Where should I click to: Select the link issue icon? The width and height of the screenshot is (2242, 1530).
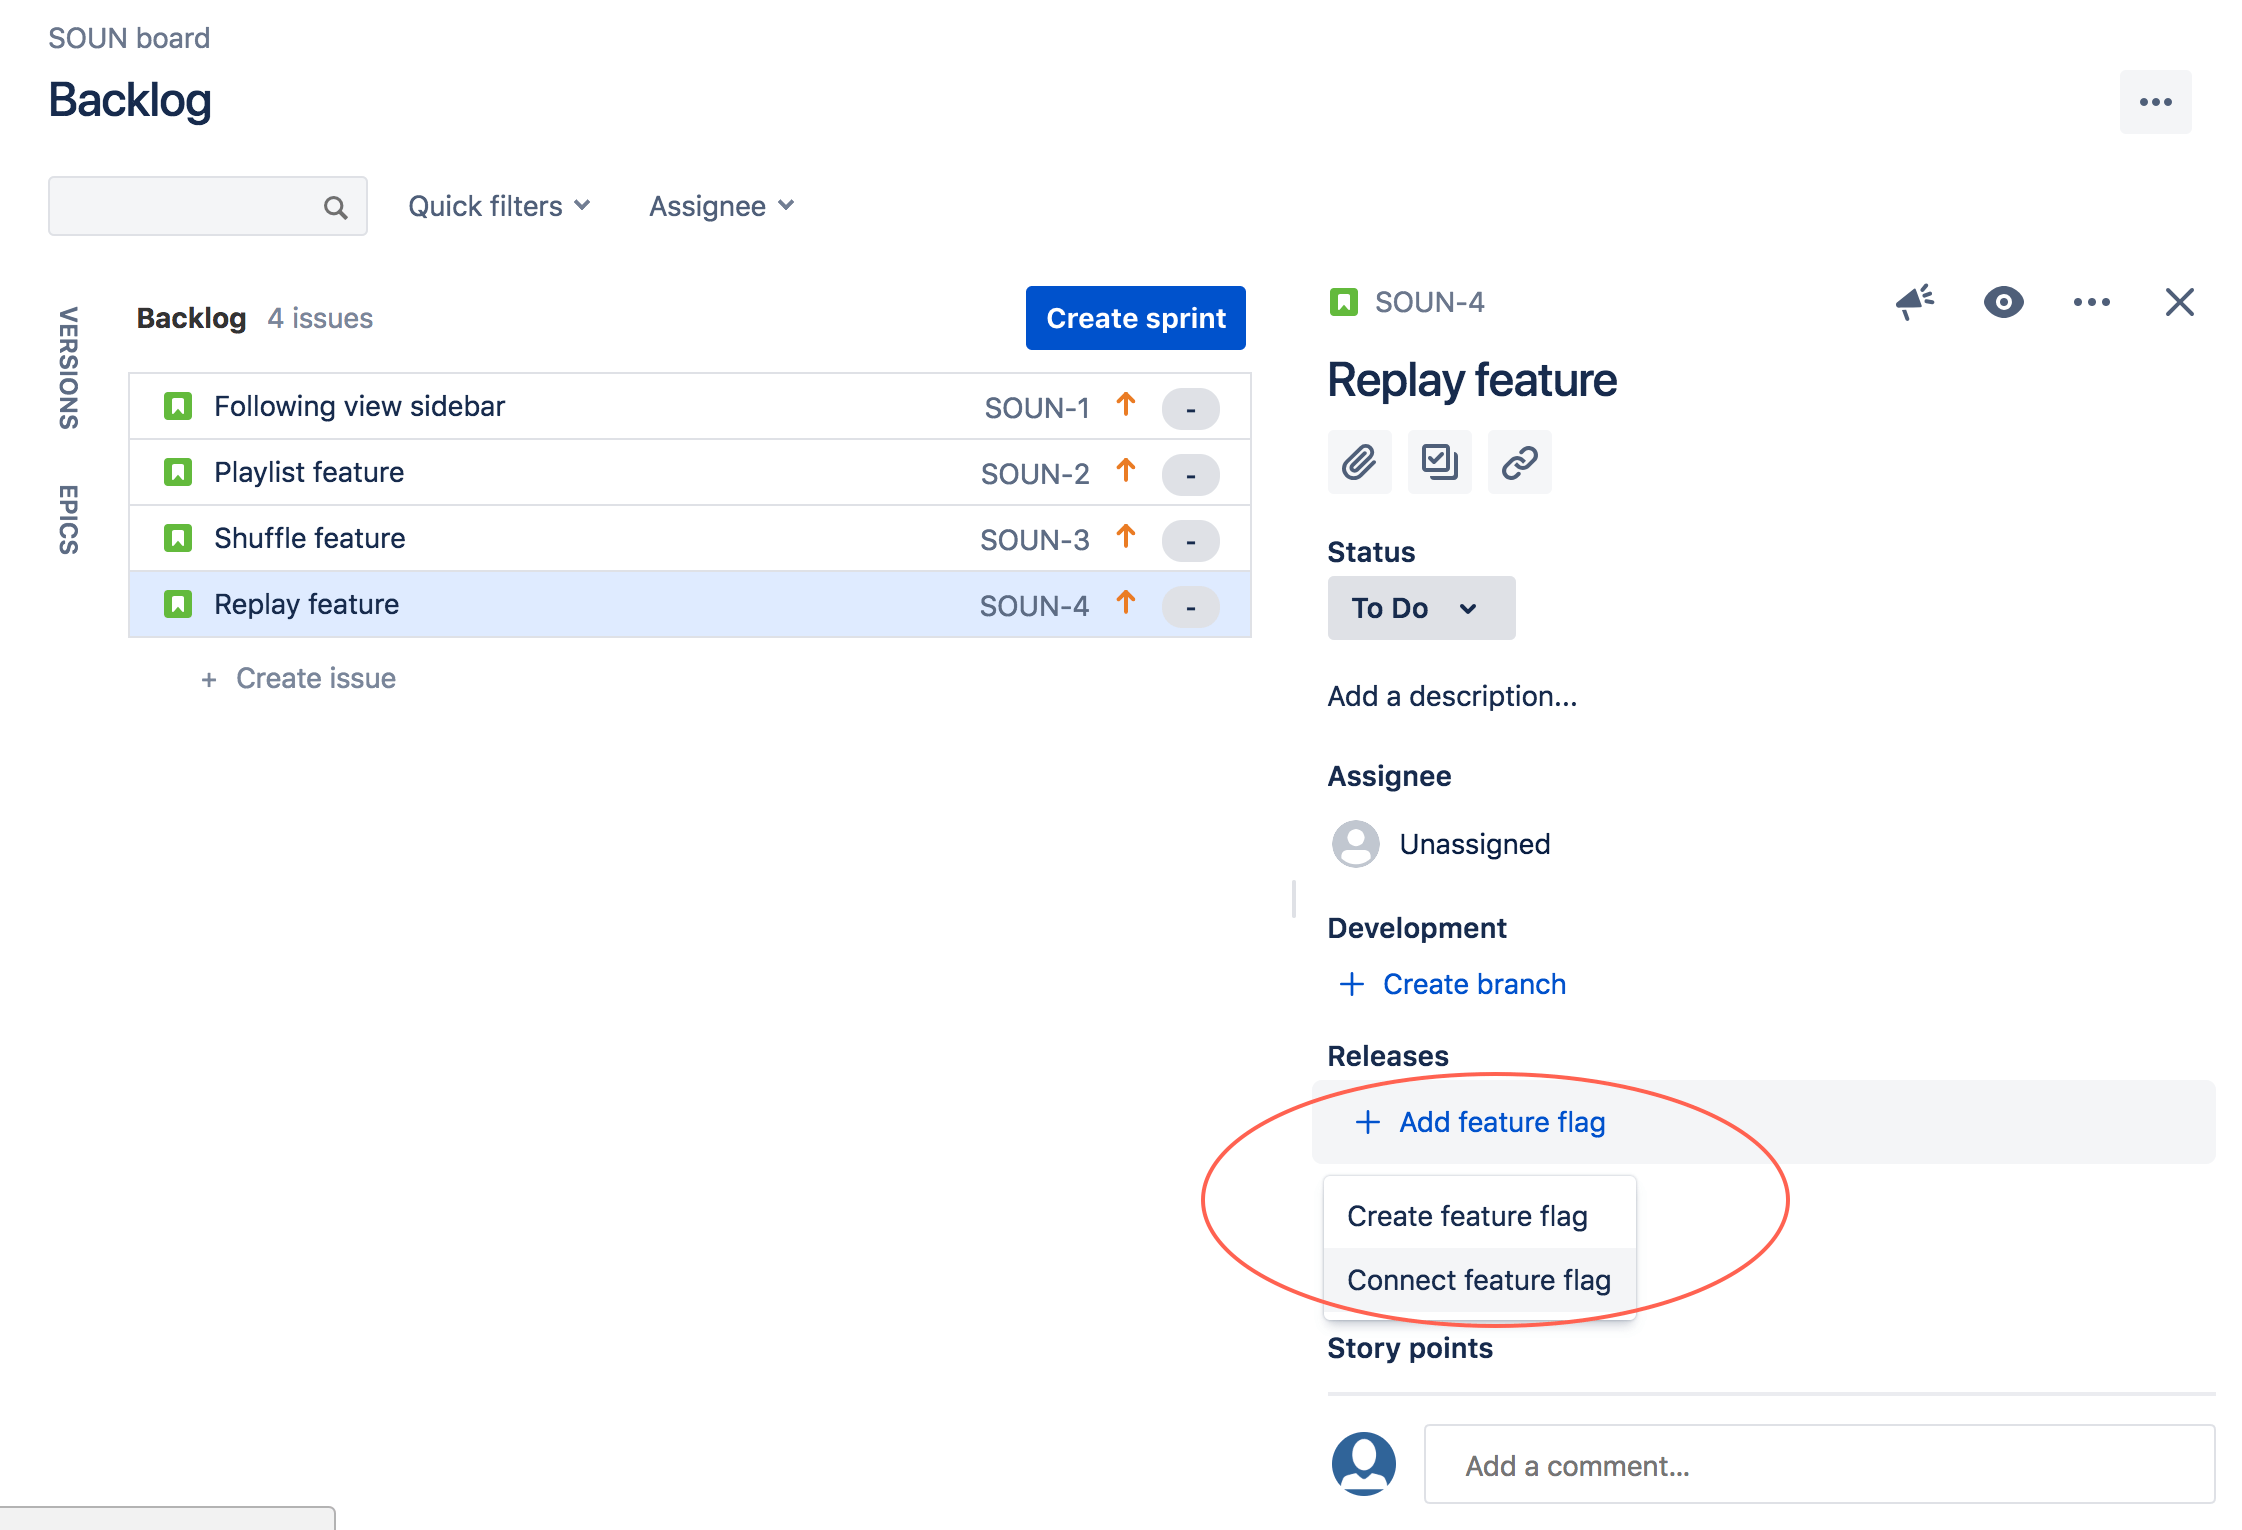(x=1518, y=462)
